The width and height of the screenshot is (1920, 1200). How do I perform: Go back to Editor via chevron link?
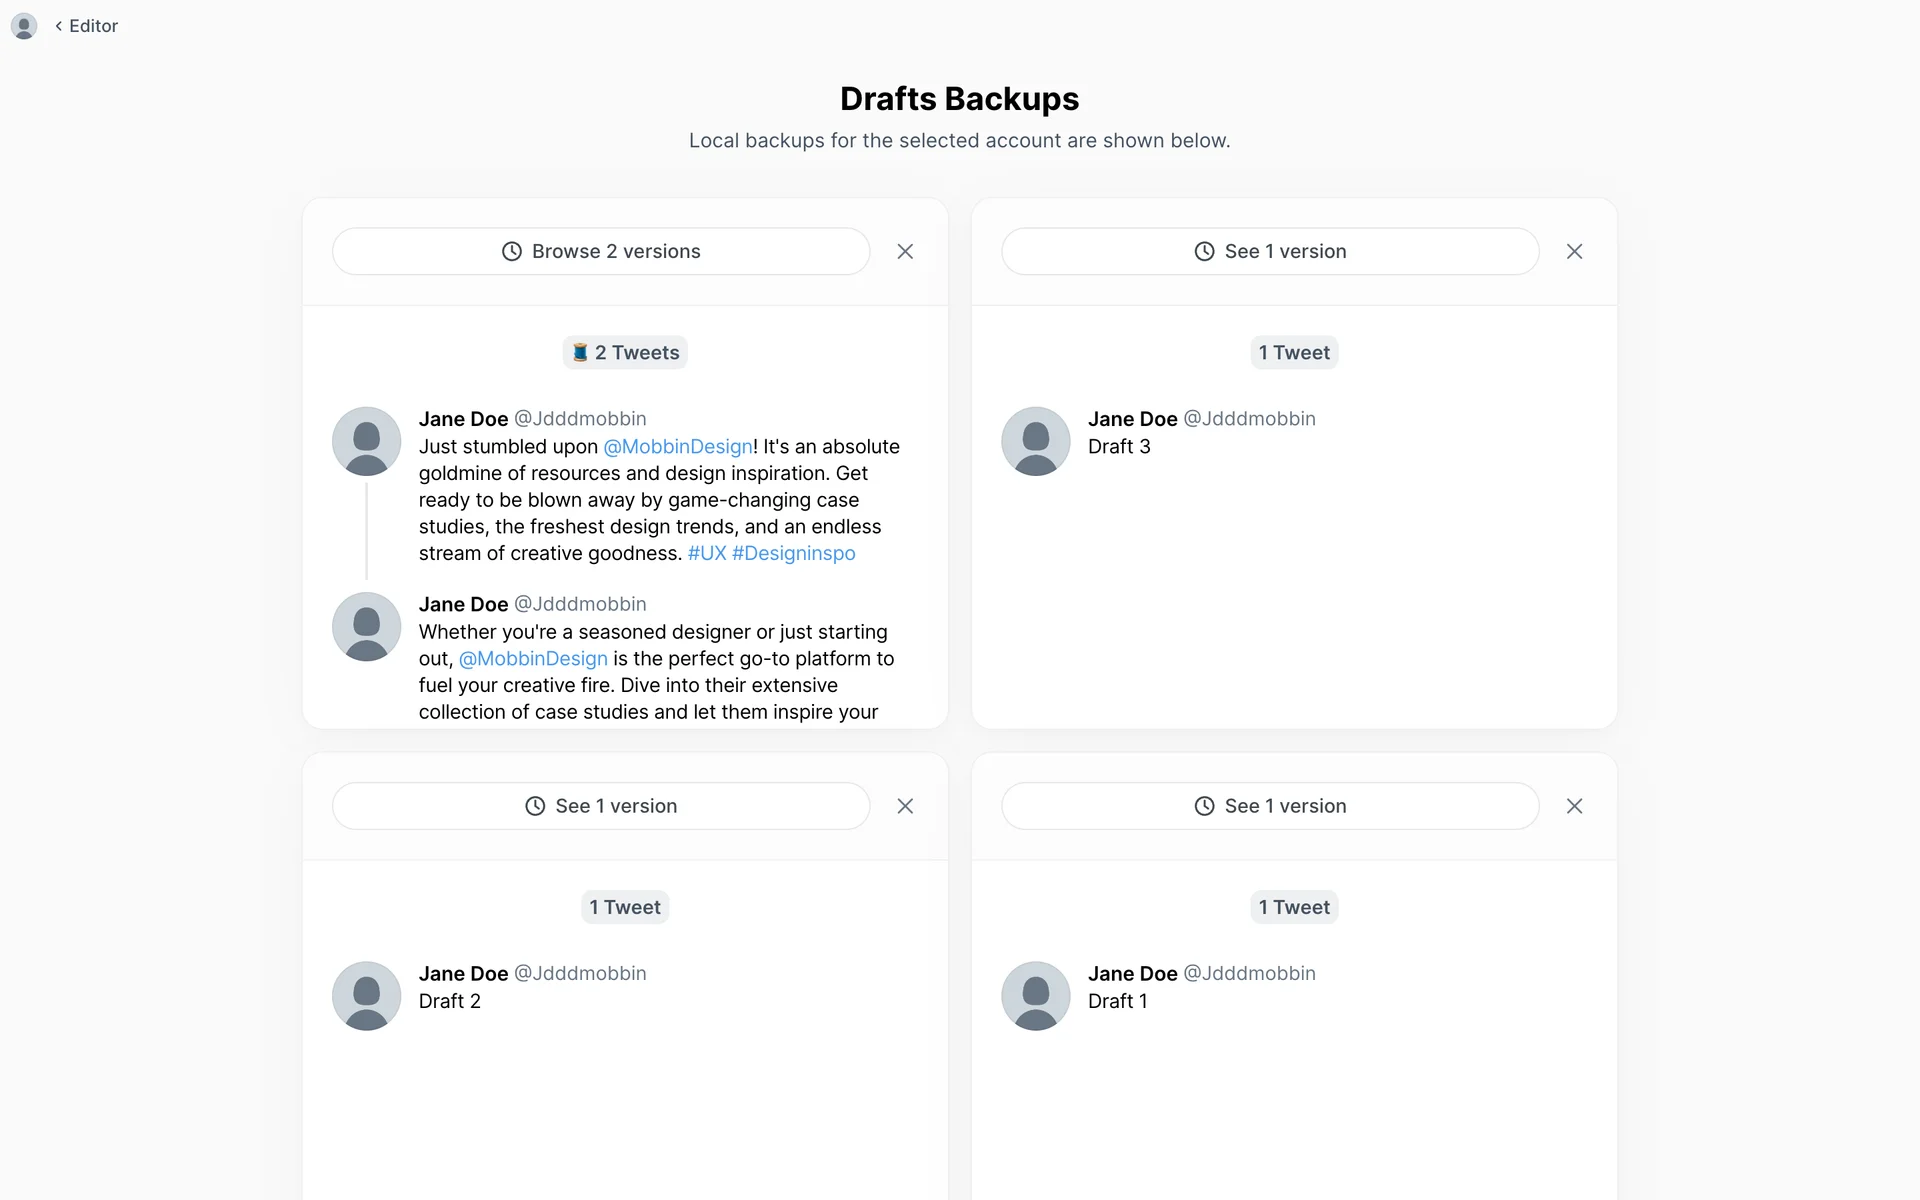click(87, 26)
